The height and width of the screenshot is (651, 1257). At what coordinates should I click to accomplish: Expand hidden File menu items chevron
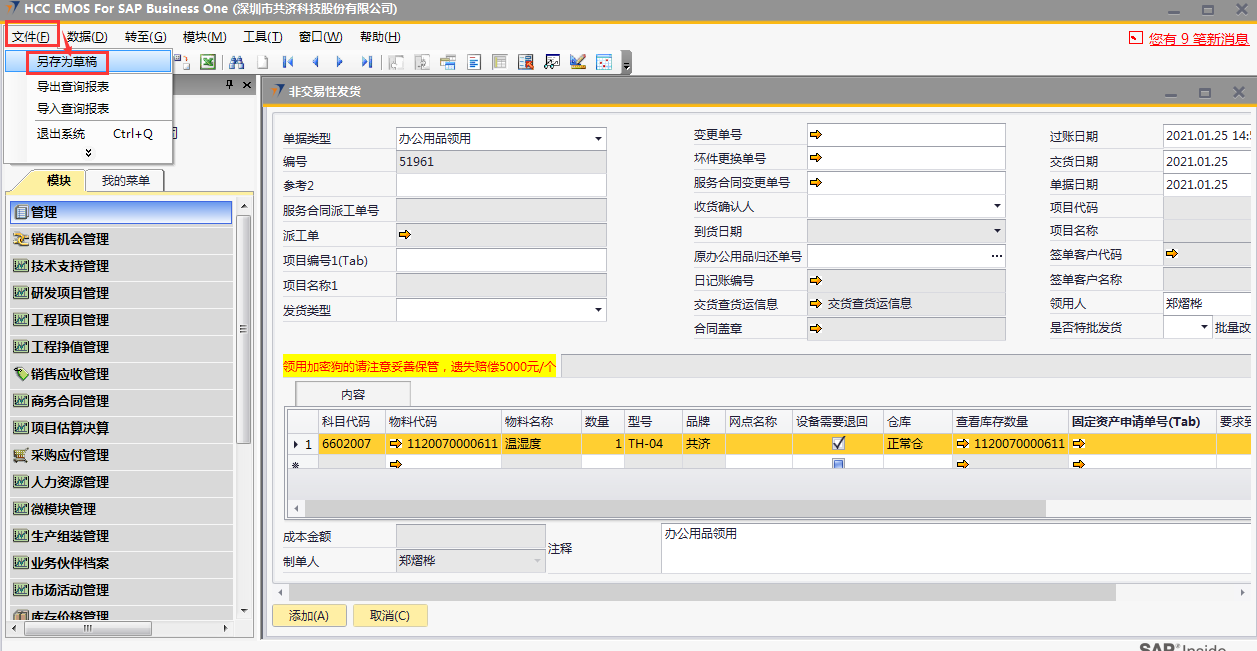pyautogui.click(x=88, y=153)
